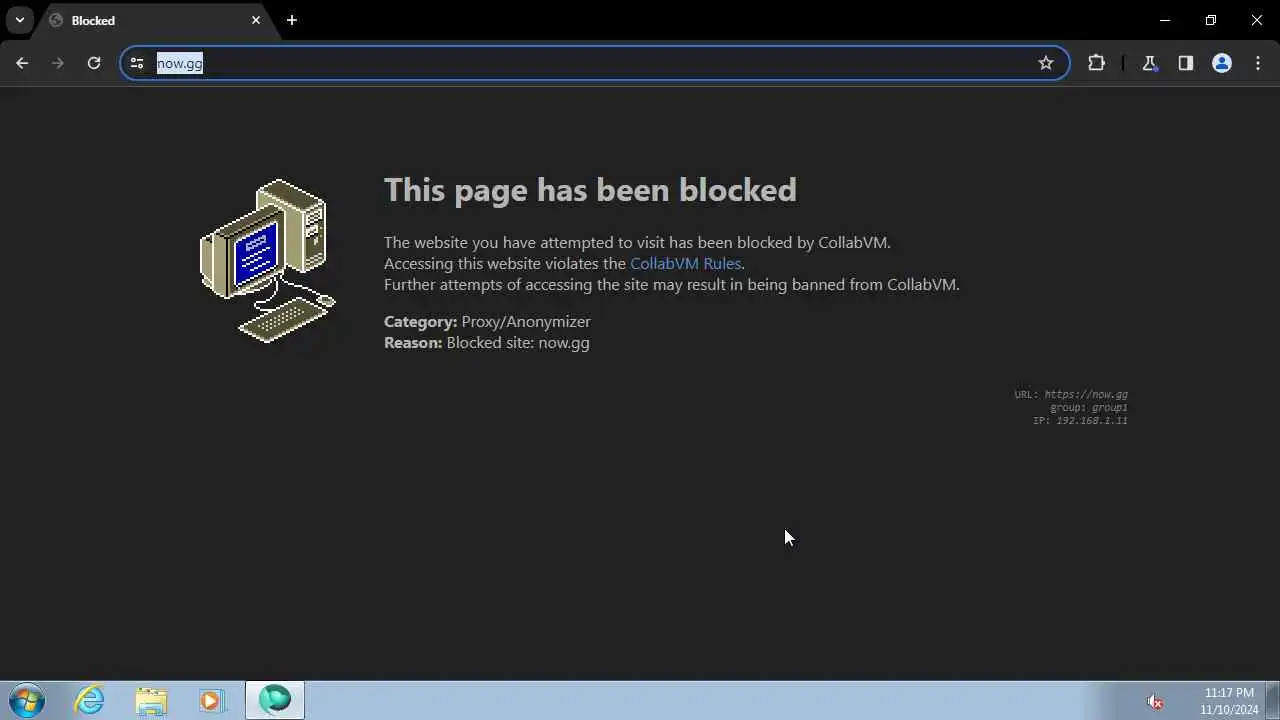Screen dimensions: 1280x720
Task: Open the profile avatar menu
Action: [1222, 63]
